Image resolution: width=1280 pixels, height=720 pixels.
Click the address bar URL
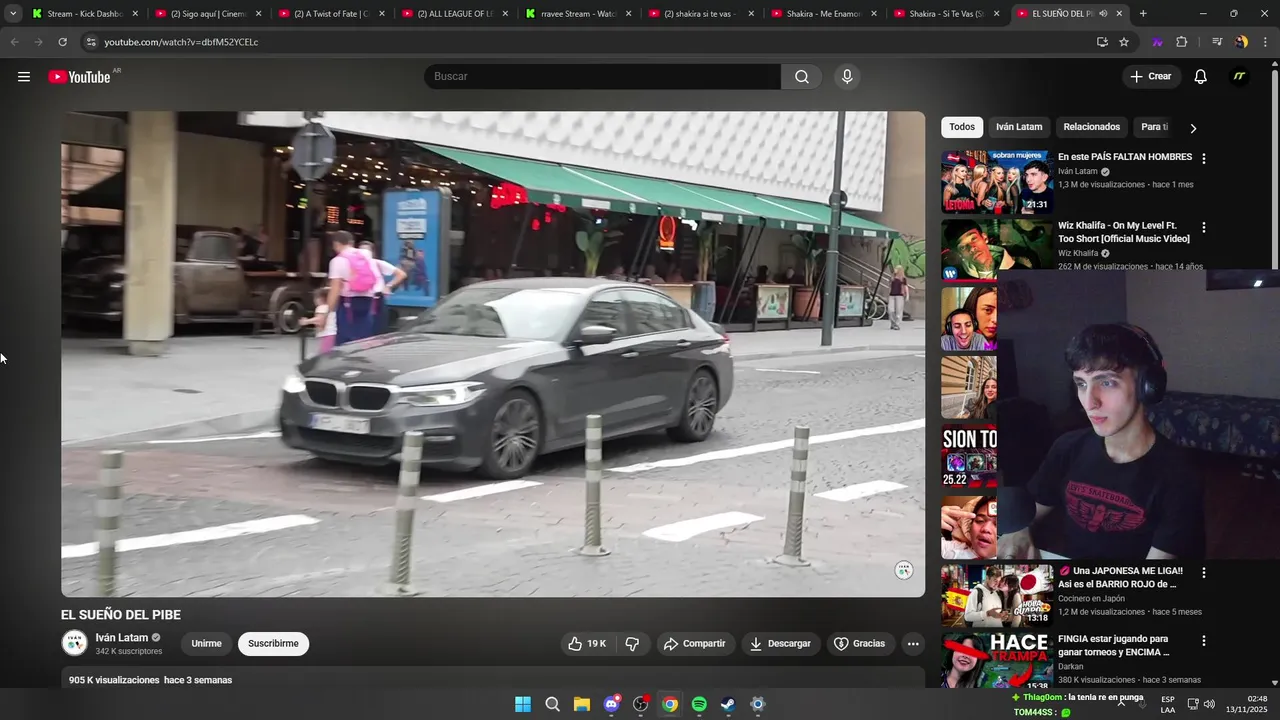(181, 42)
